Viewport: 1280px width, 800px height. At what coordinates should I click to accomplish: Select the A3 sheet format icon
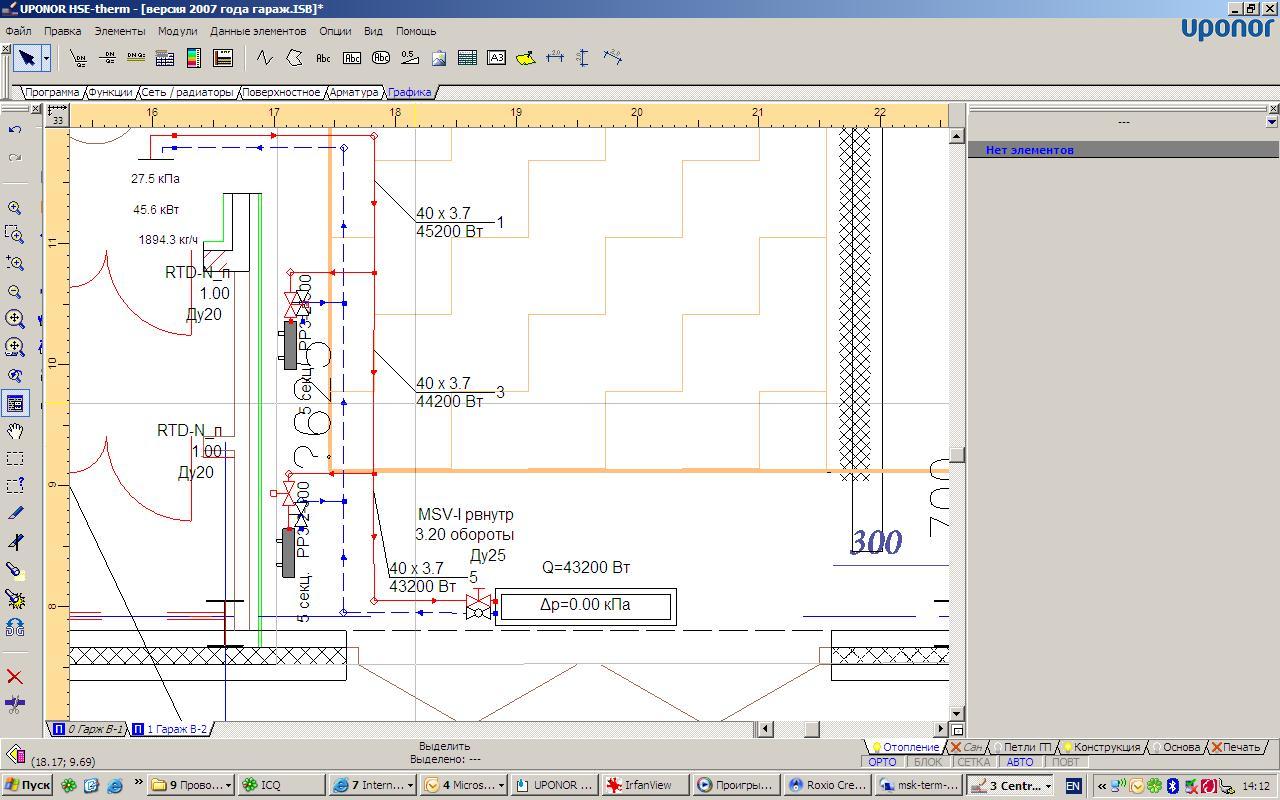[x=496, y=58]
